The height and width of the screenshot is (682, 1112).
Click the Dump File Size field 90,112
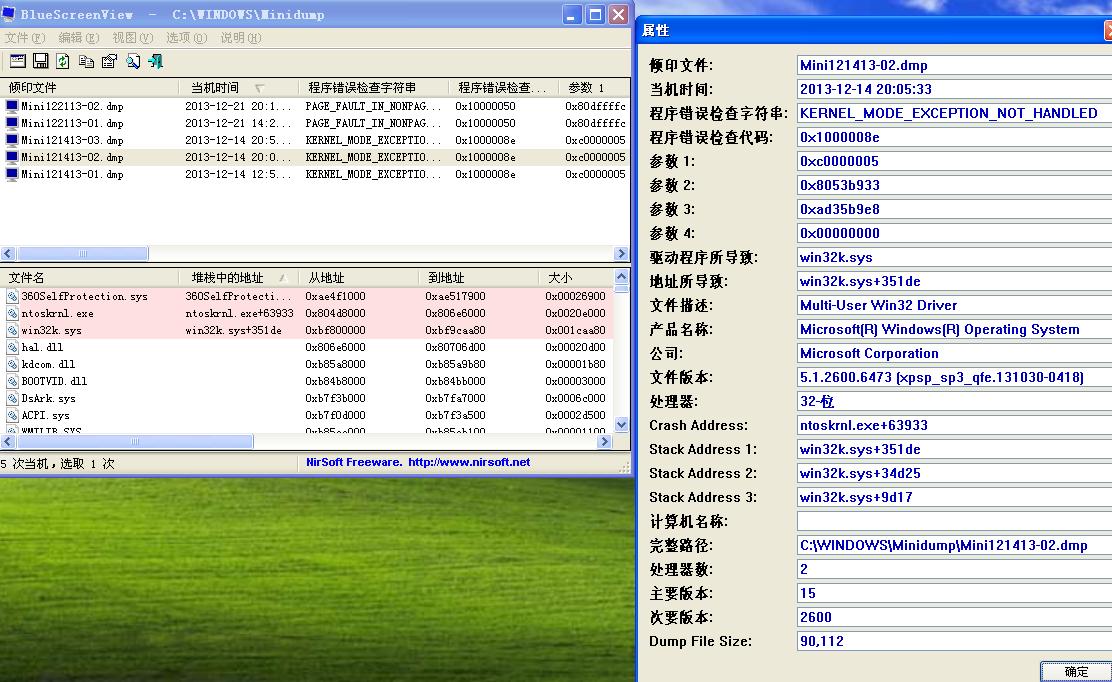(954, 642)
